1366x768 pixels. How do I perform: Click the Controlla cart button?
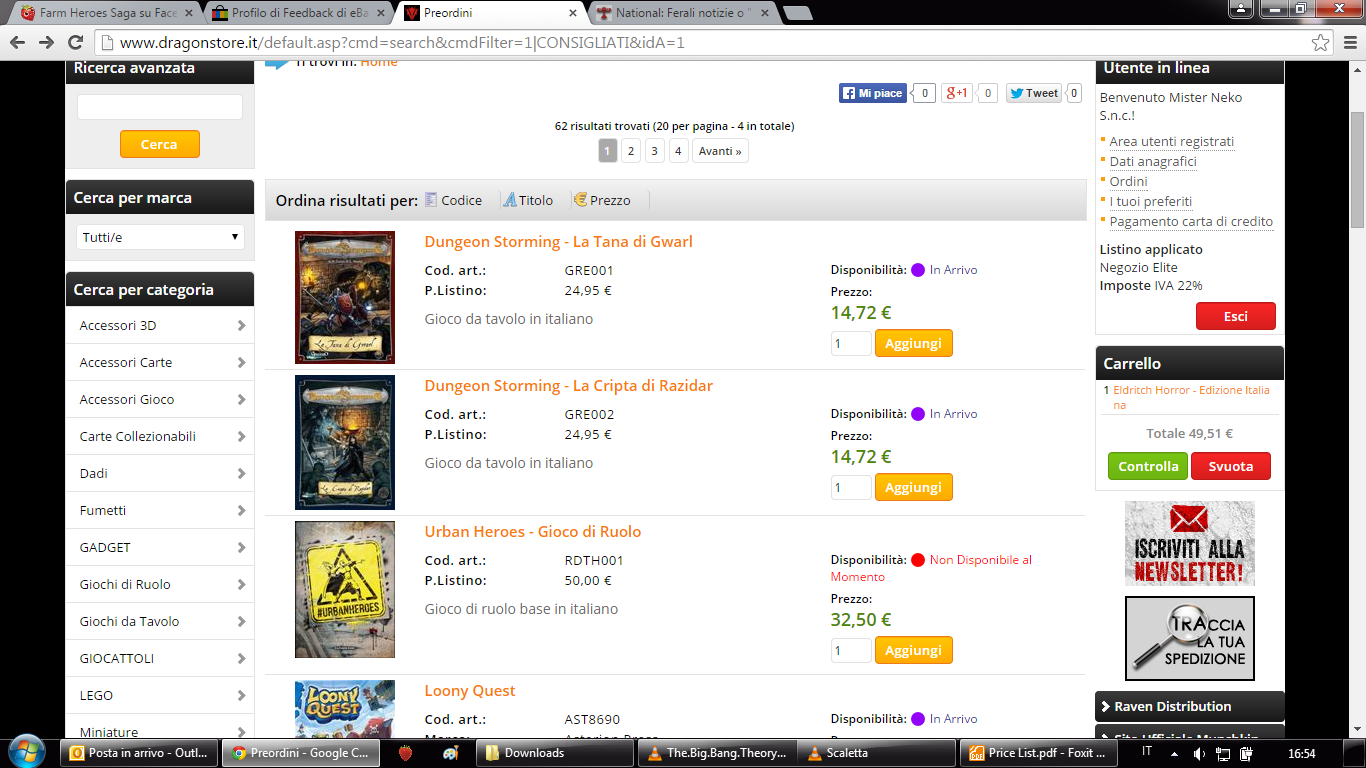pyautogui.click(x=1148, y=466)
